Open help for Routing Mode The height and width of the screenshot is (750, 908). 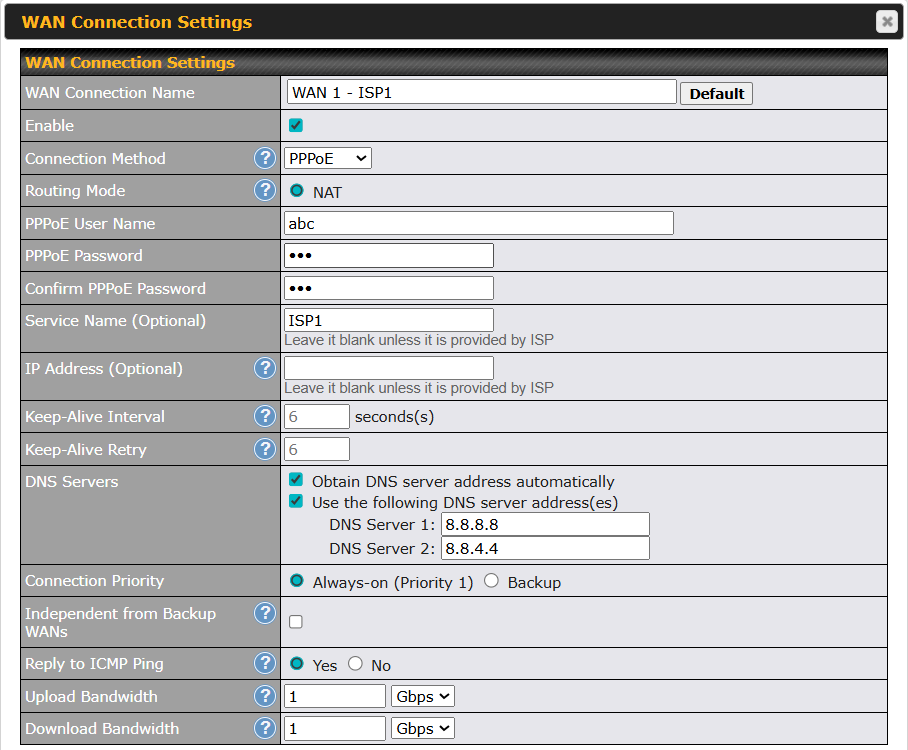click(x=264, y=190)
